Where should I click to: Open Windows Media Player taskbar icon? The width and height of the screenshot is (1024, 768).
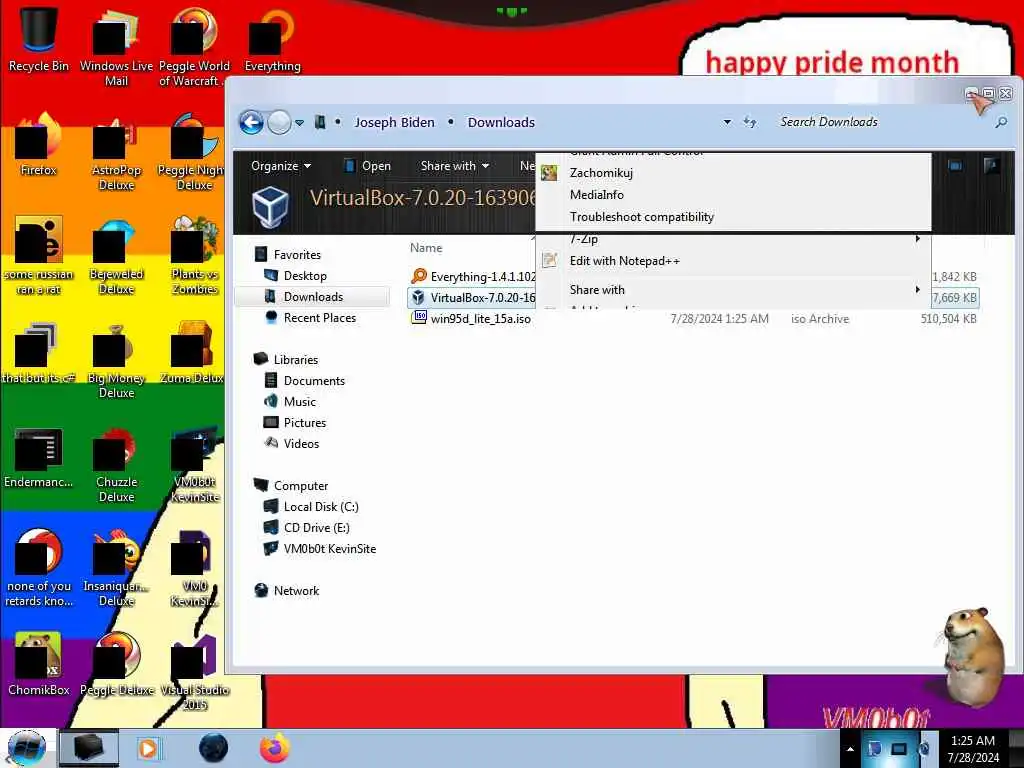coord(148,748)
